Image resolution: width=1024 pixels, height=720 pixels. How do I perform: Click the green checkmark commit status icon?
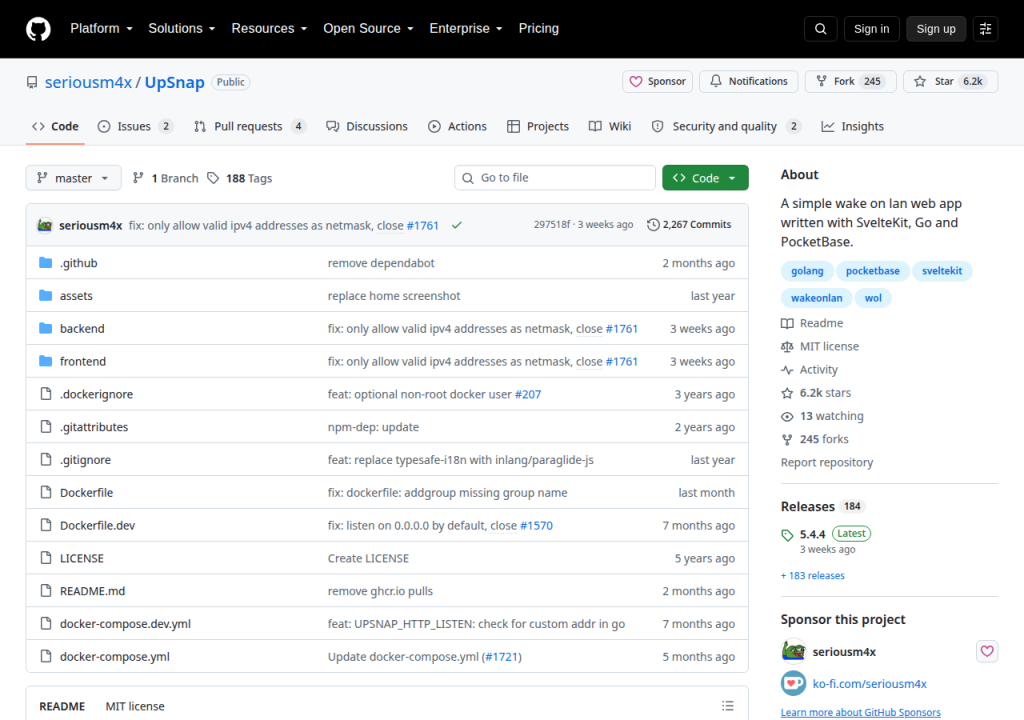(456, 225)
